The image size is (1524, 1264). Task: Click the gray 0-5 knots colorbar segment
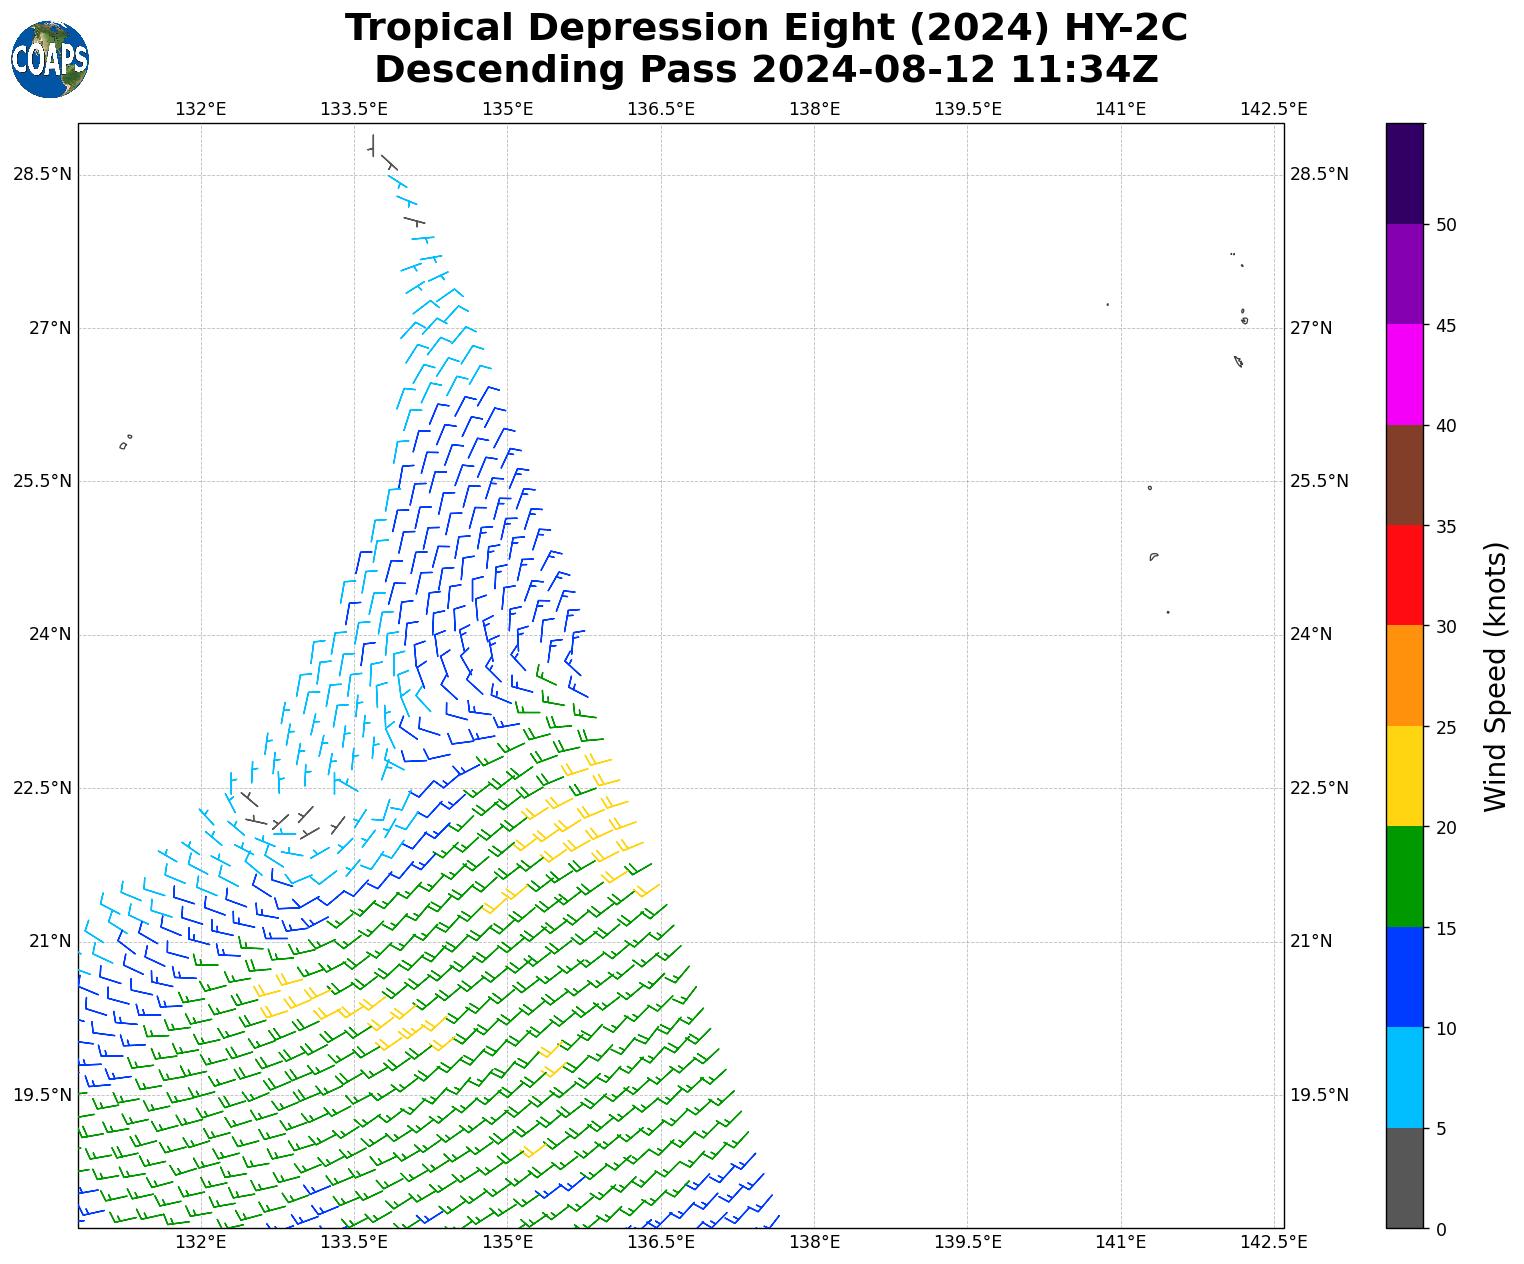click(x=1404, y=1178)
